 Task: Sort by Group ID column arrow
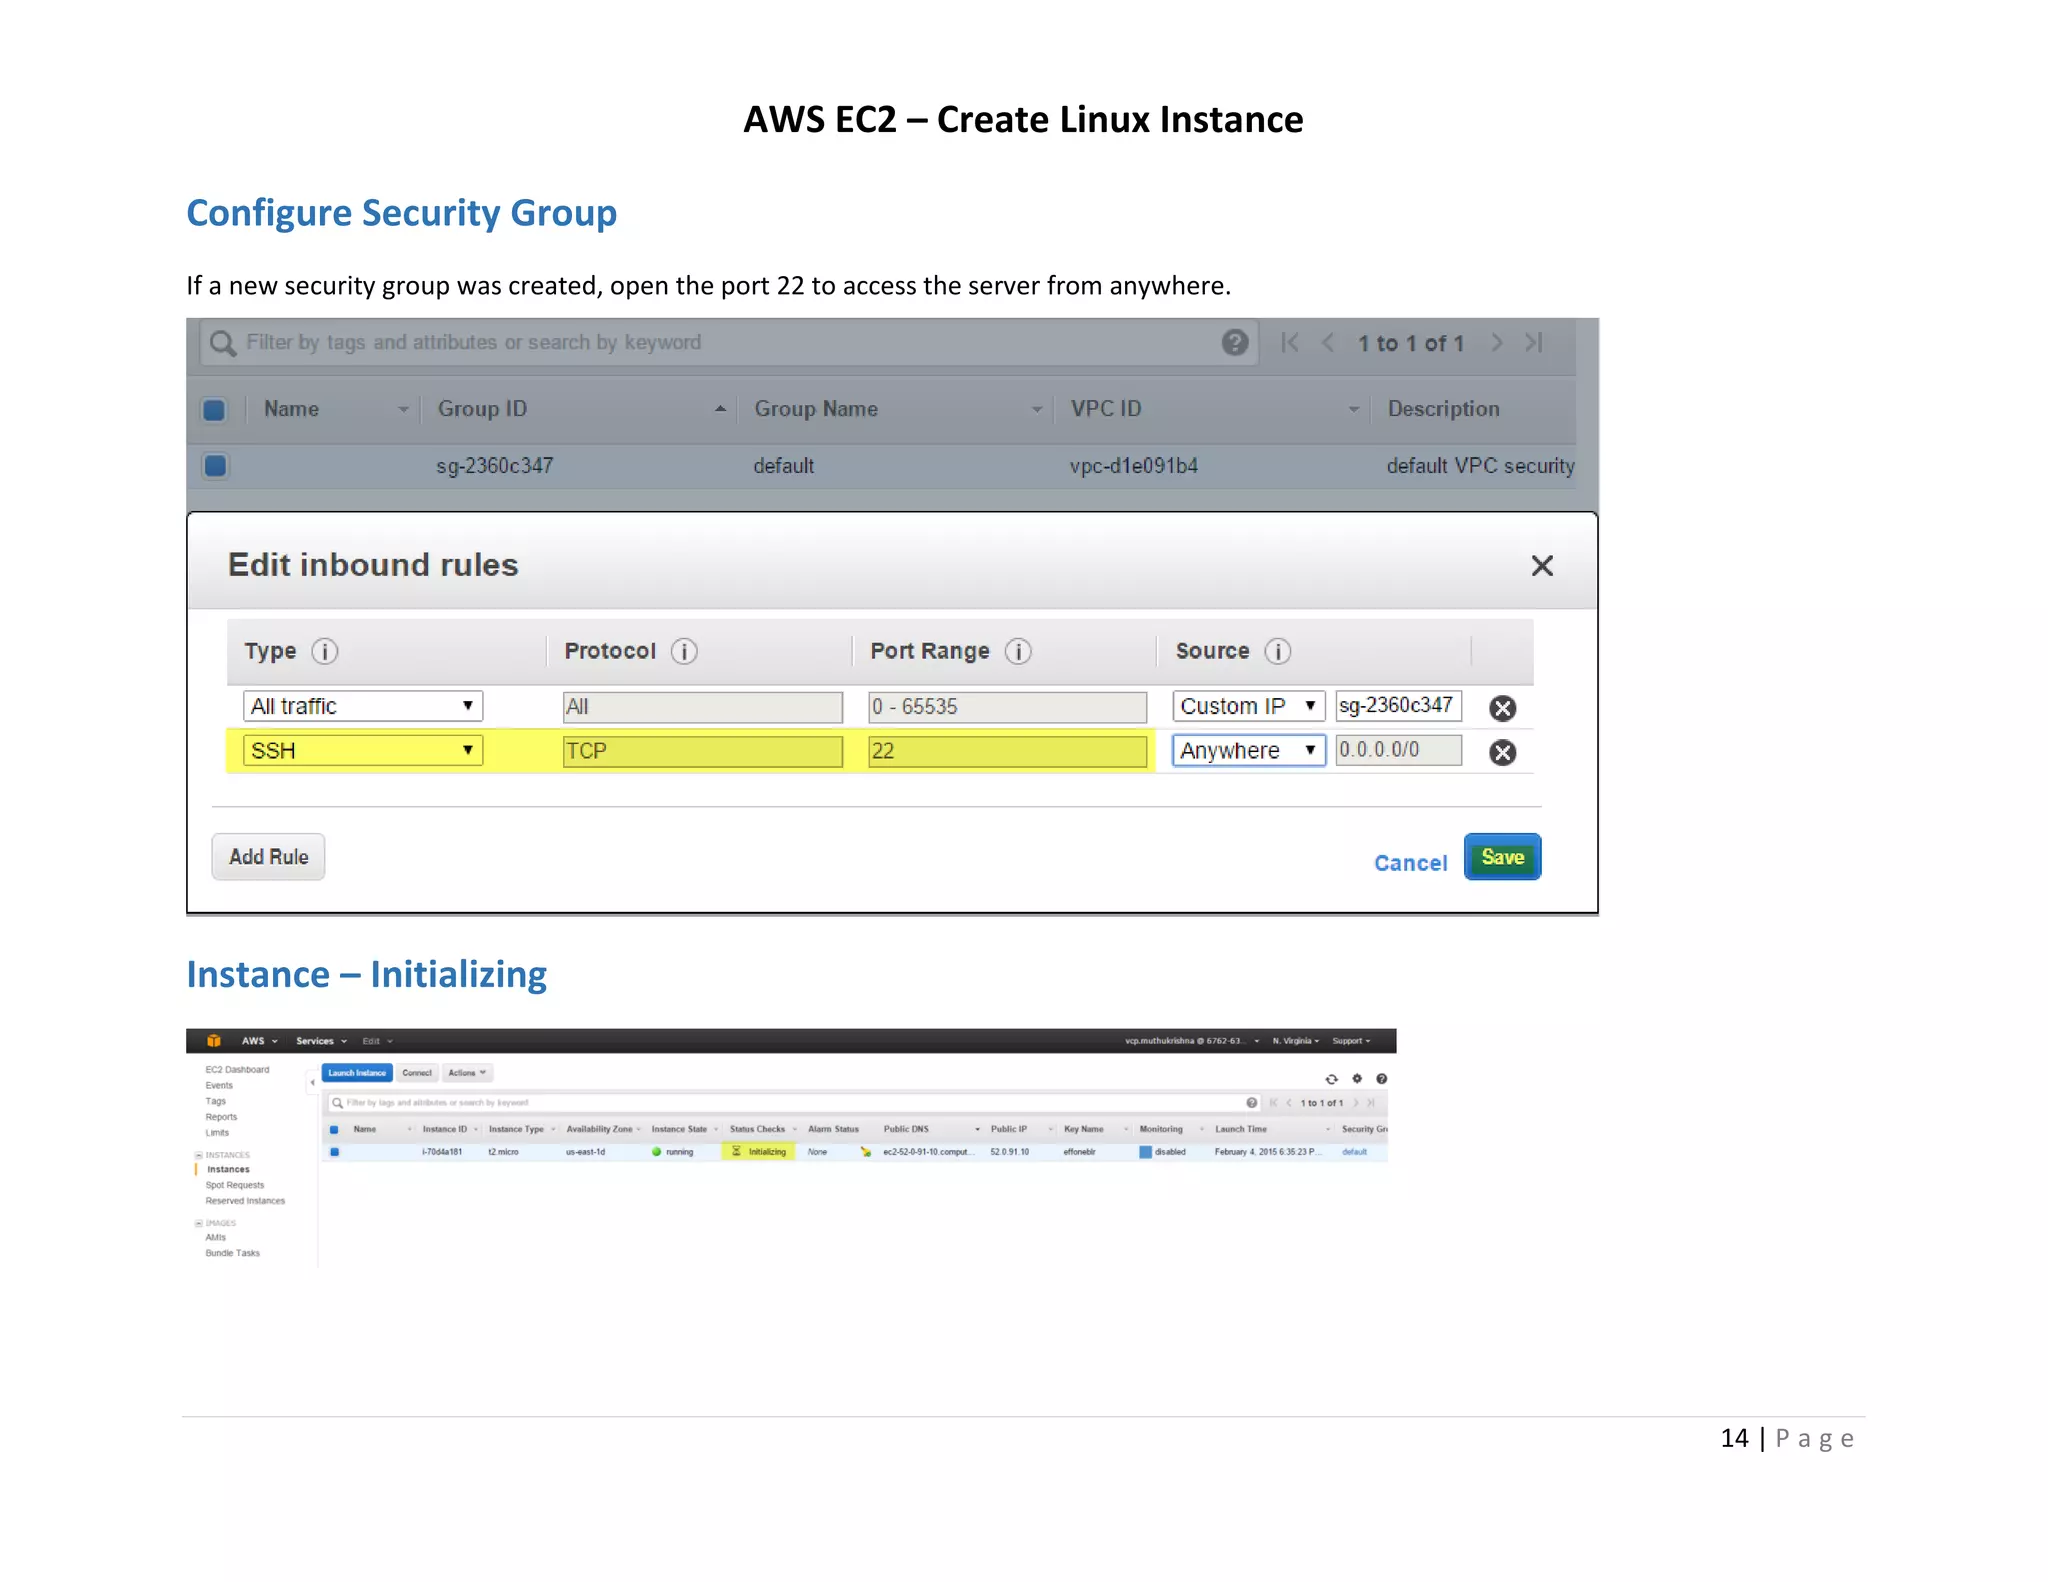pyautogui.click(x=720, y=409)
